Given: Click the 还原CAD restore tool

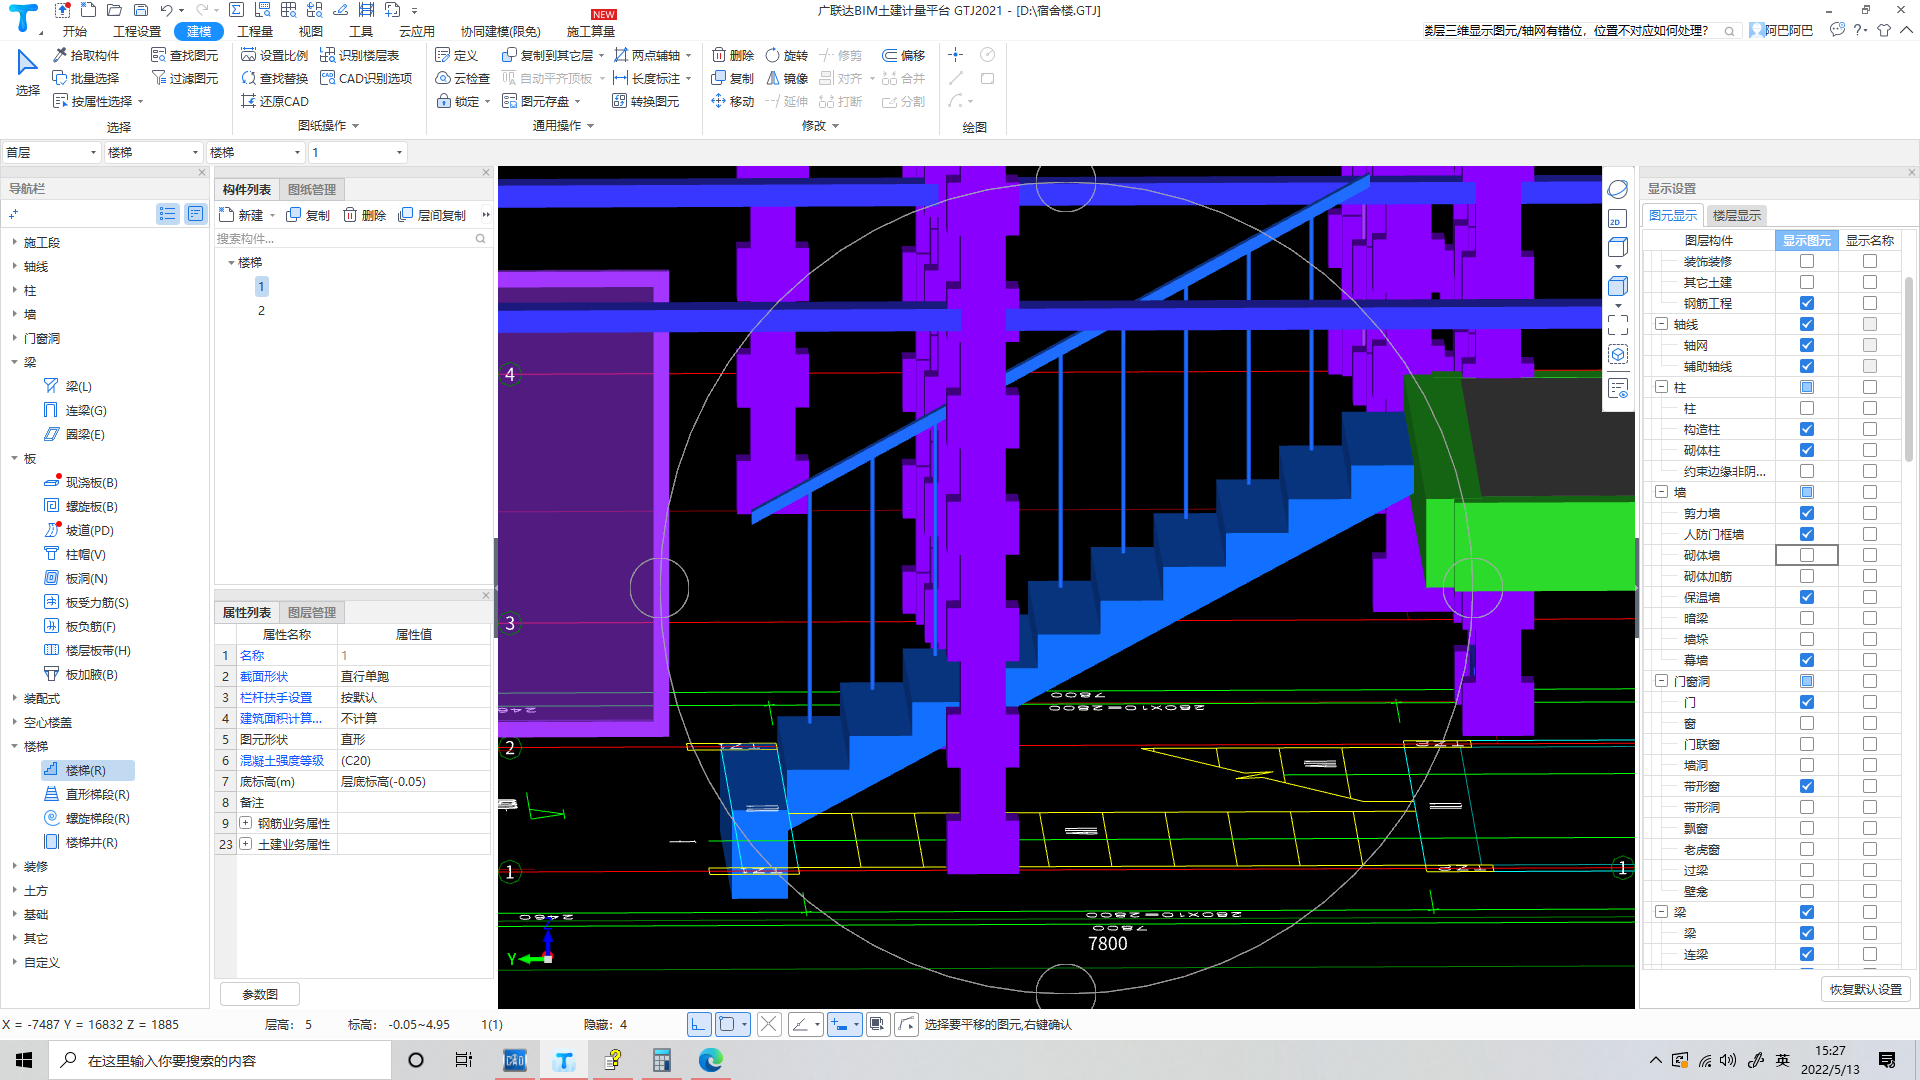Looking at the screenshot, I should (x=275, y=101).
